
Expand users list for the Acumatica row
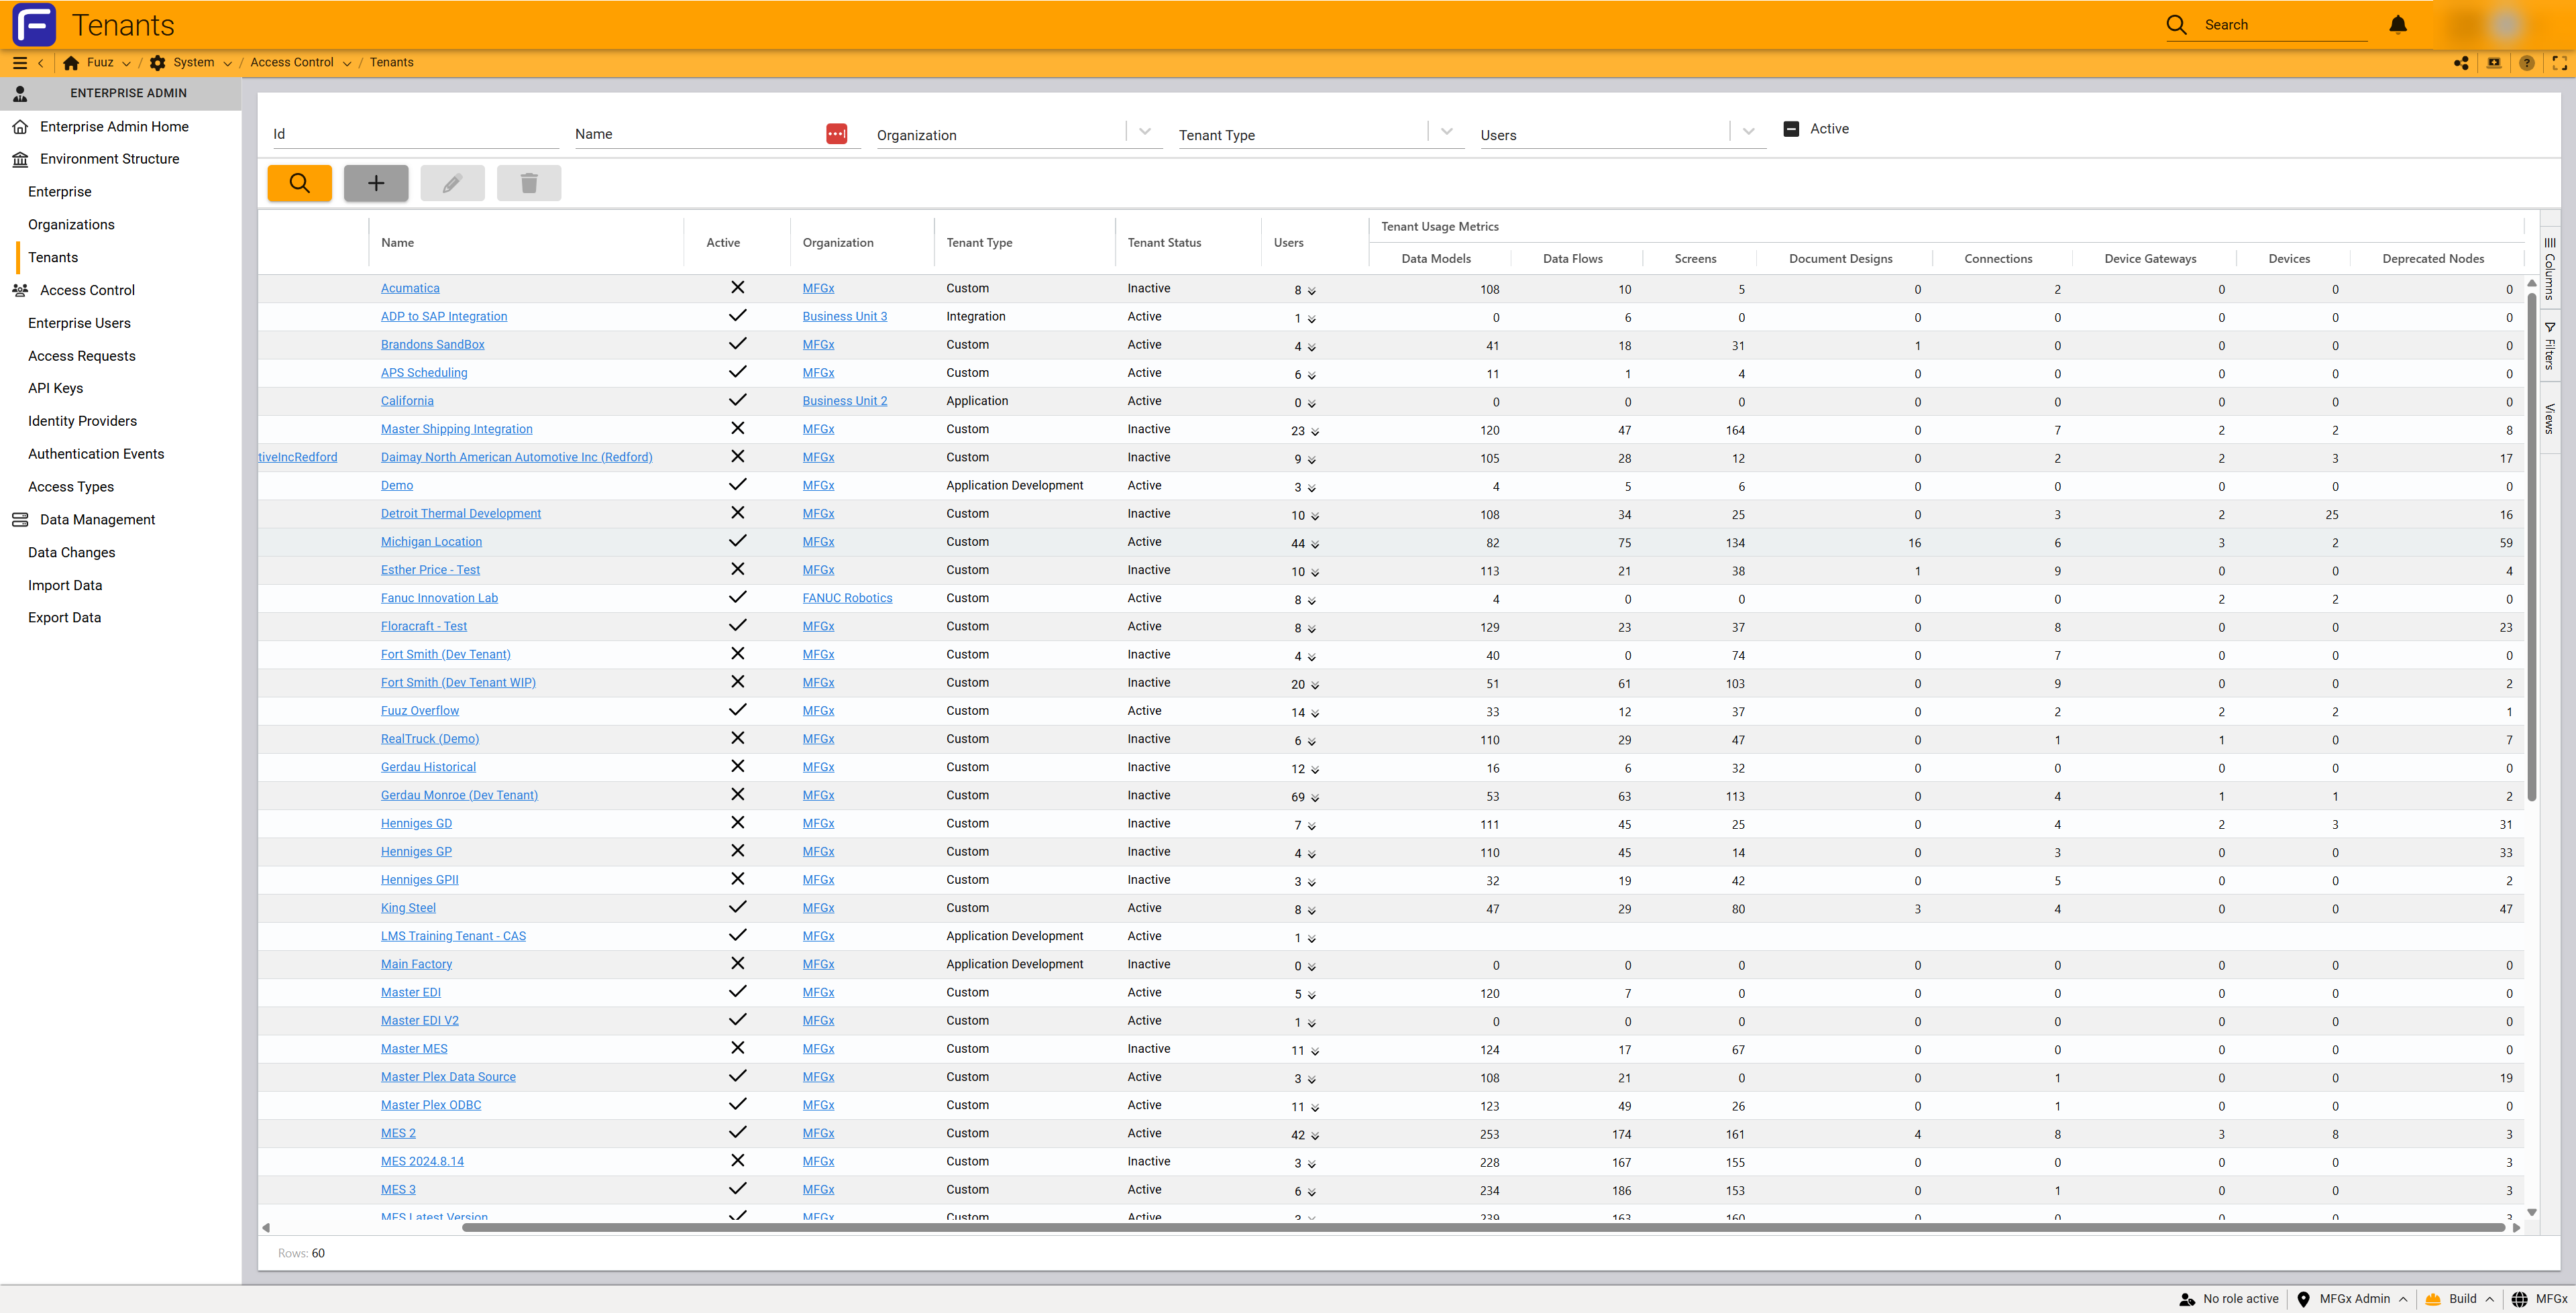(1312, 291)
